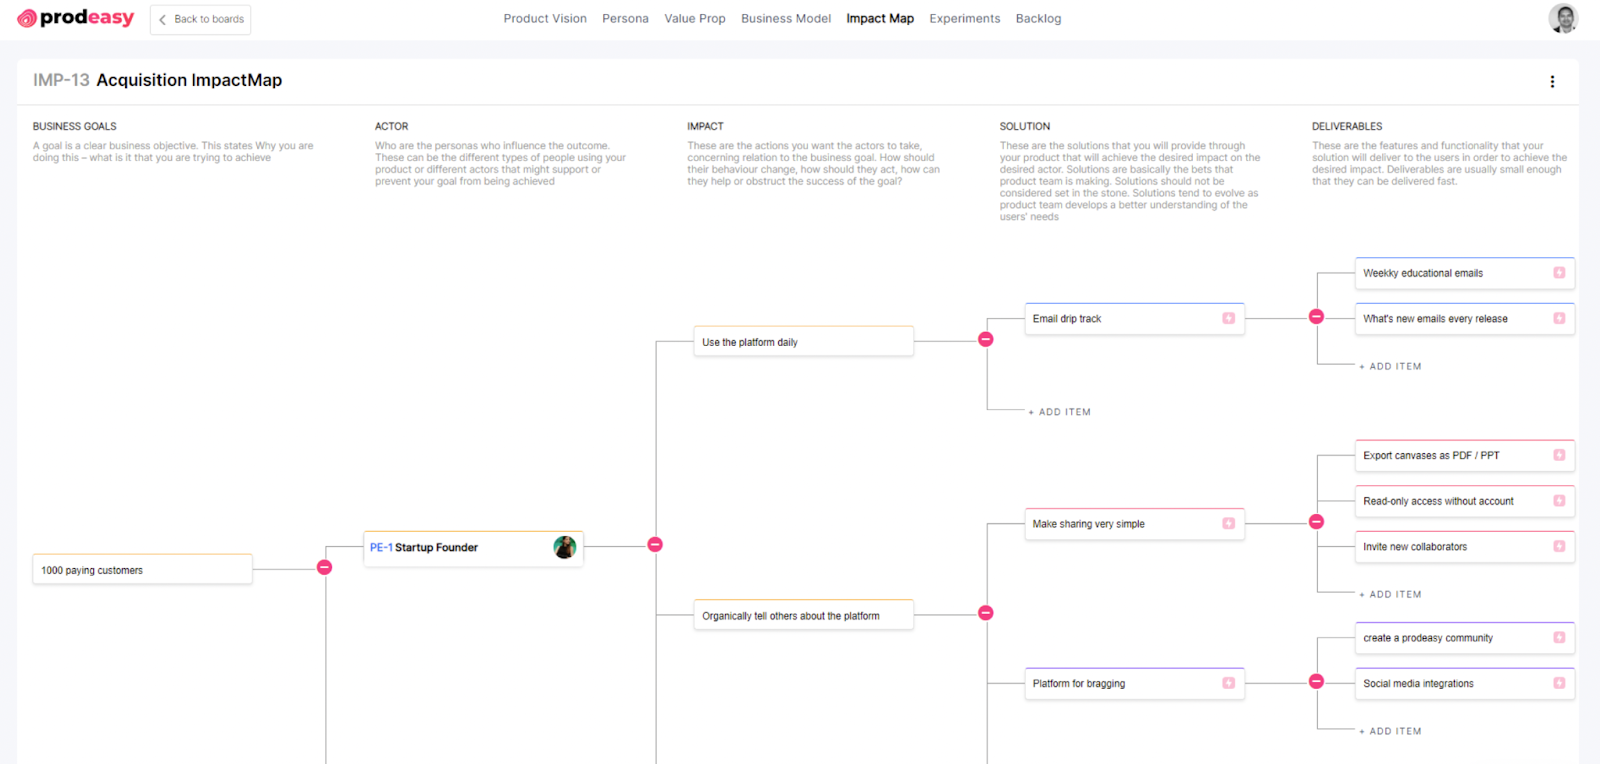Click the user profile avatar

[x=1562, y=18]
